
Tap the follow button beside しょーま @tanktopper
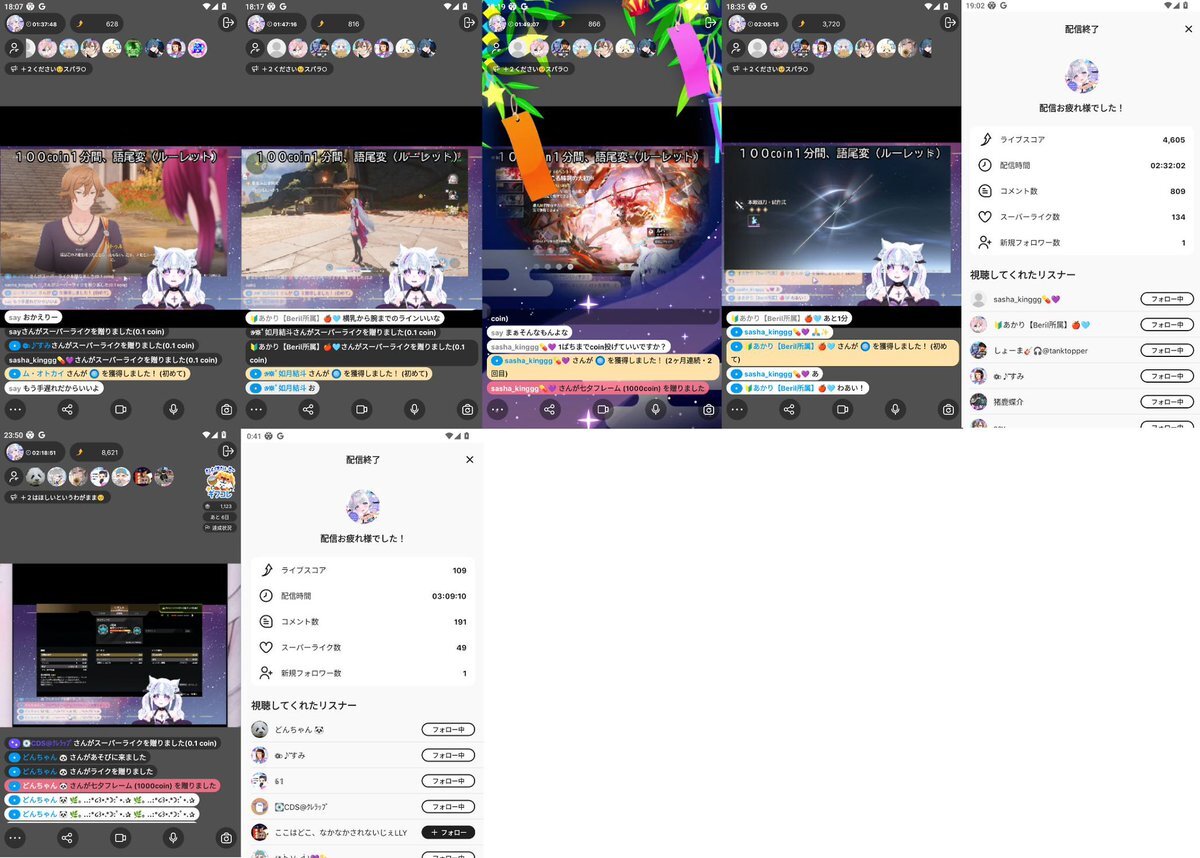pyautogui.click(x=1167, y=350)
